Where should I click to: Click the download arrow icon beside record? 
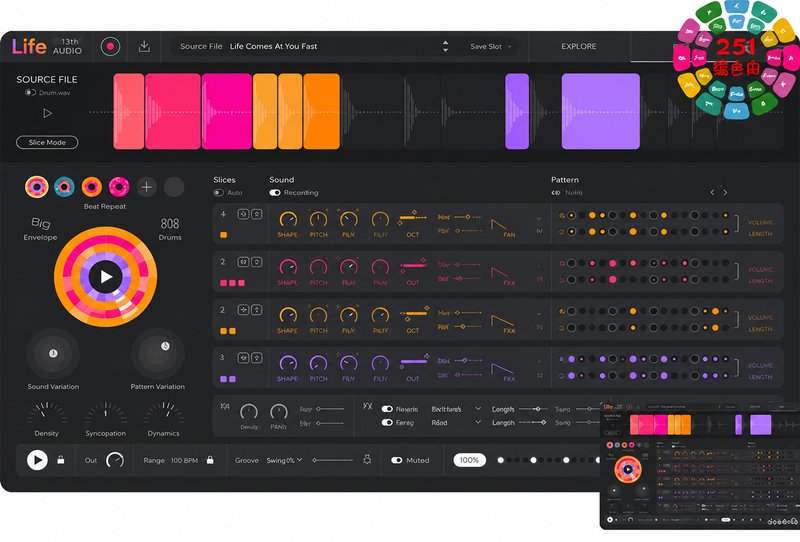click(x=144, y=46)
